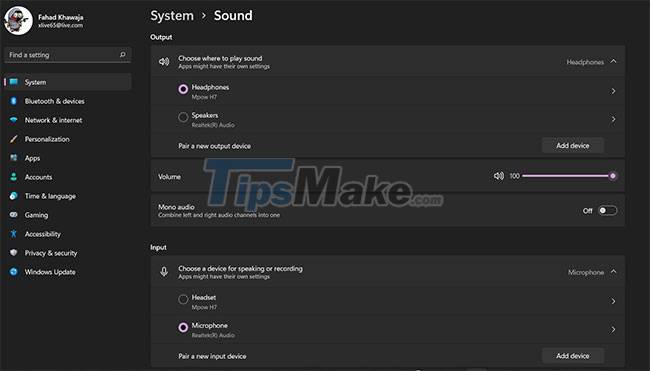Open Gaming settings

click(68, 215)
